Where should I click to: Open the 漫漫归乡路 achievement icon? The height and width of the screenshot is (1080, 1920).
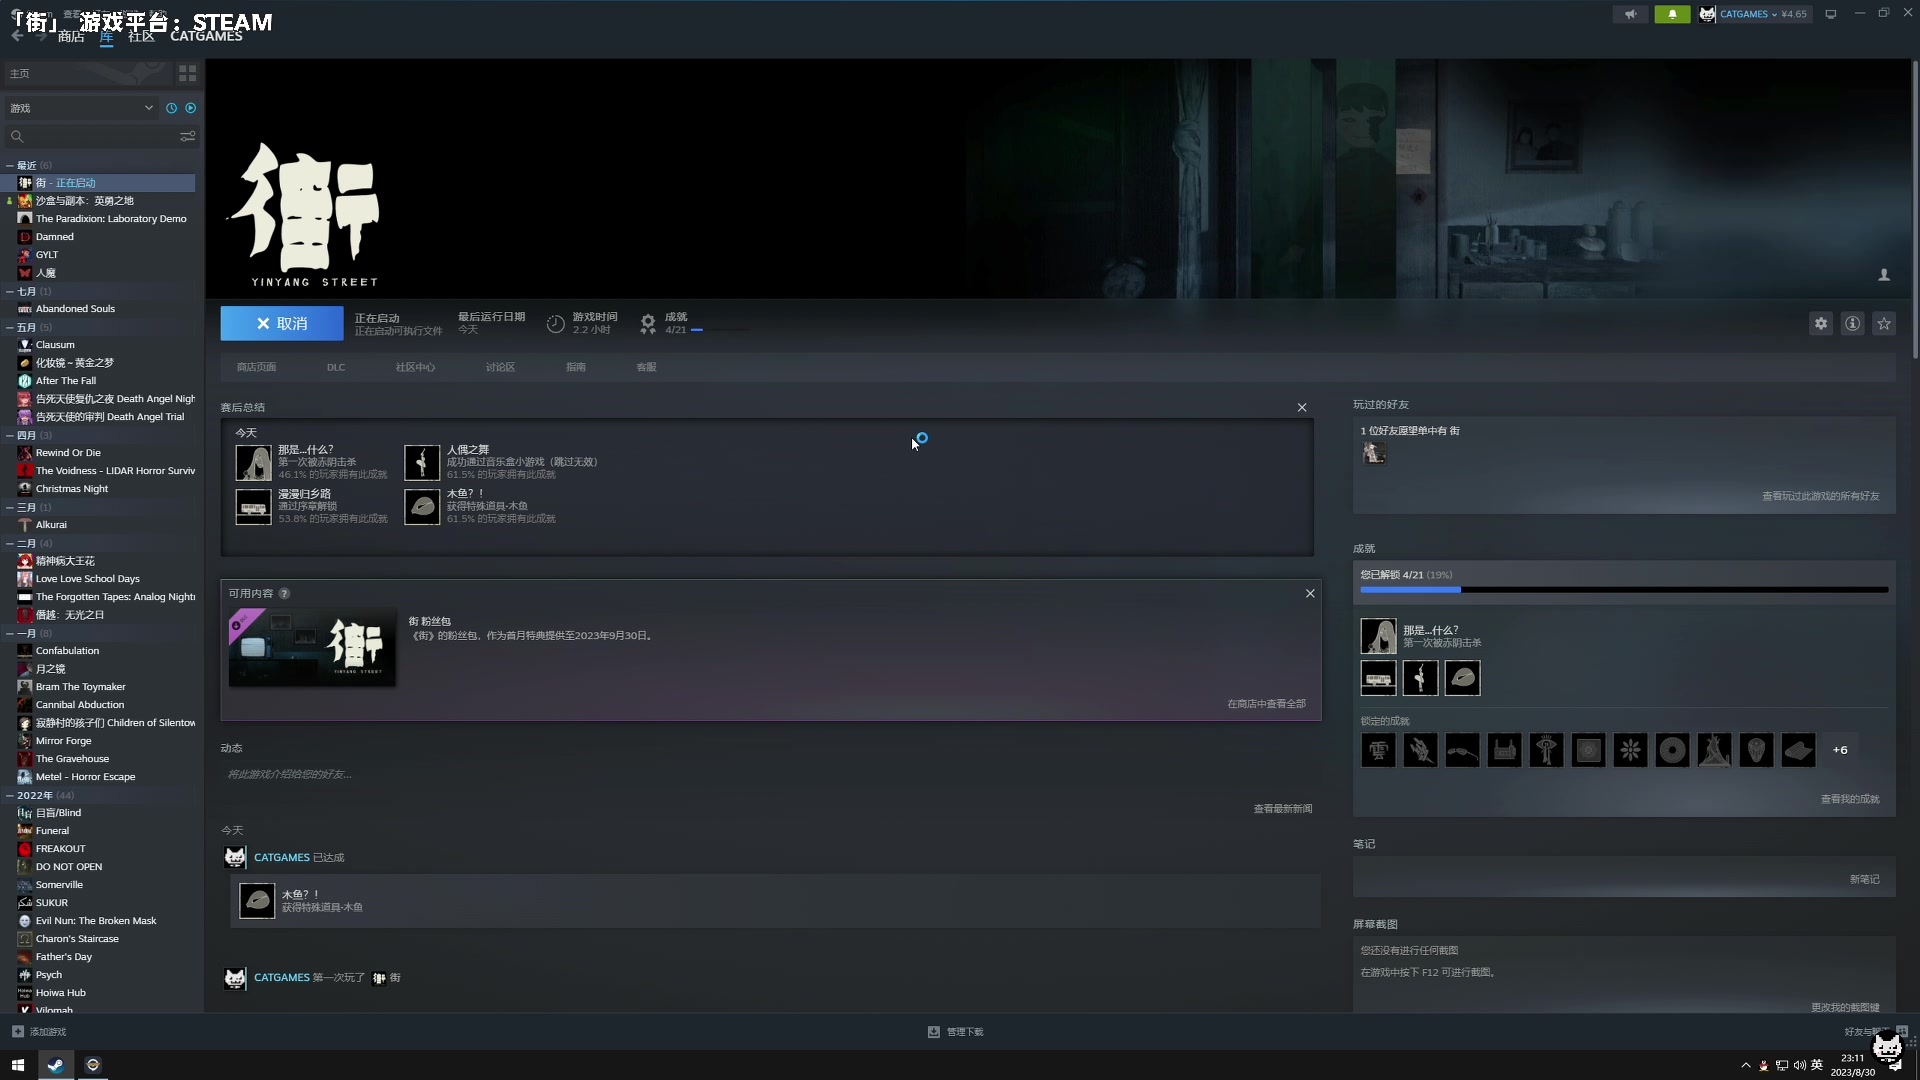point(253,507)
